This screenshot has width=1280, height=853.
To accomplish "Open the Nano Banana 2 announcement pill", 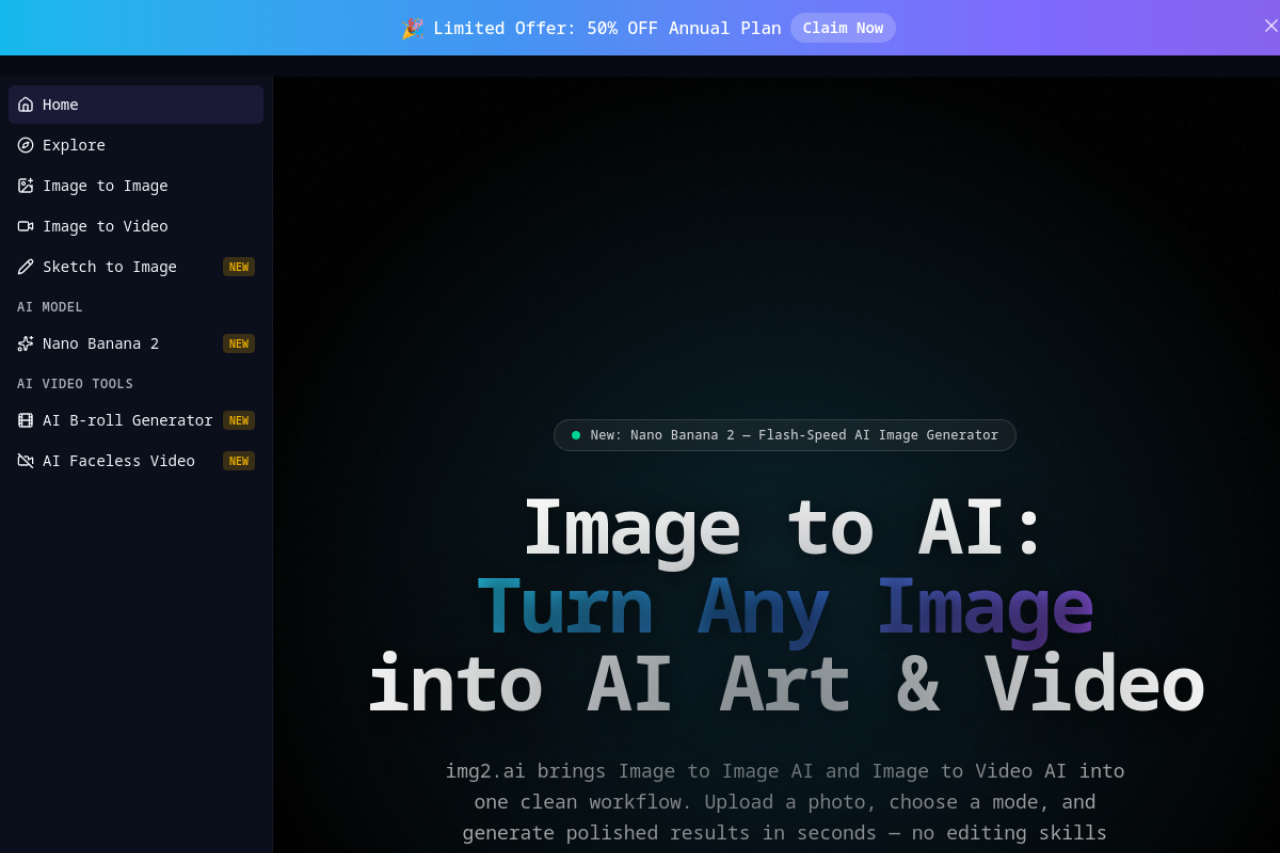I will coord(785,435).
